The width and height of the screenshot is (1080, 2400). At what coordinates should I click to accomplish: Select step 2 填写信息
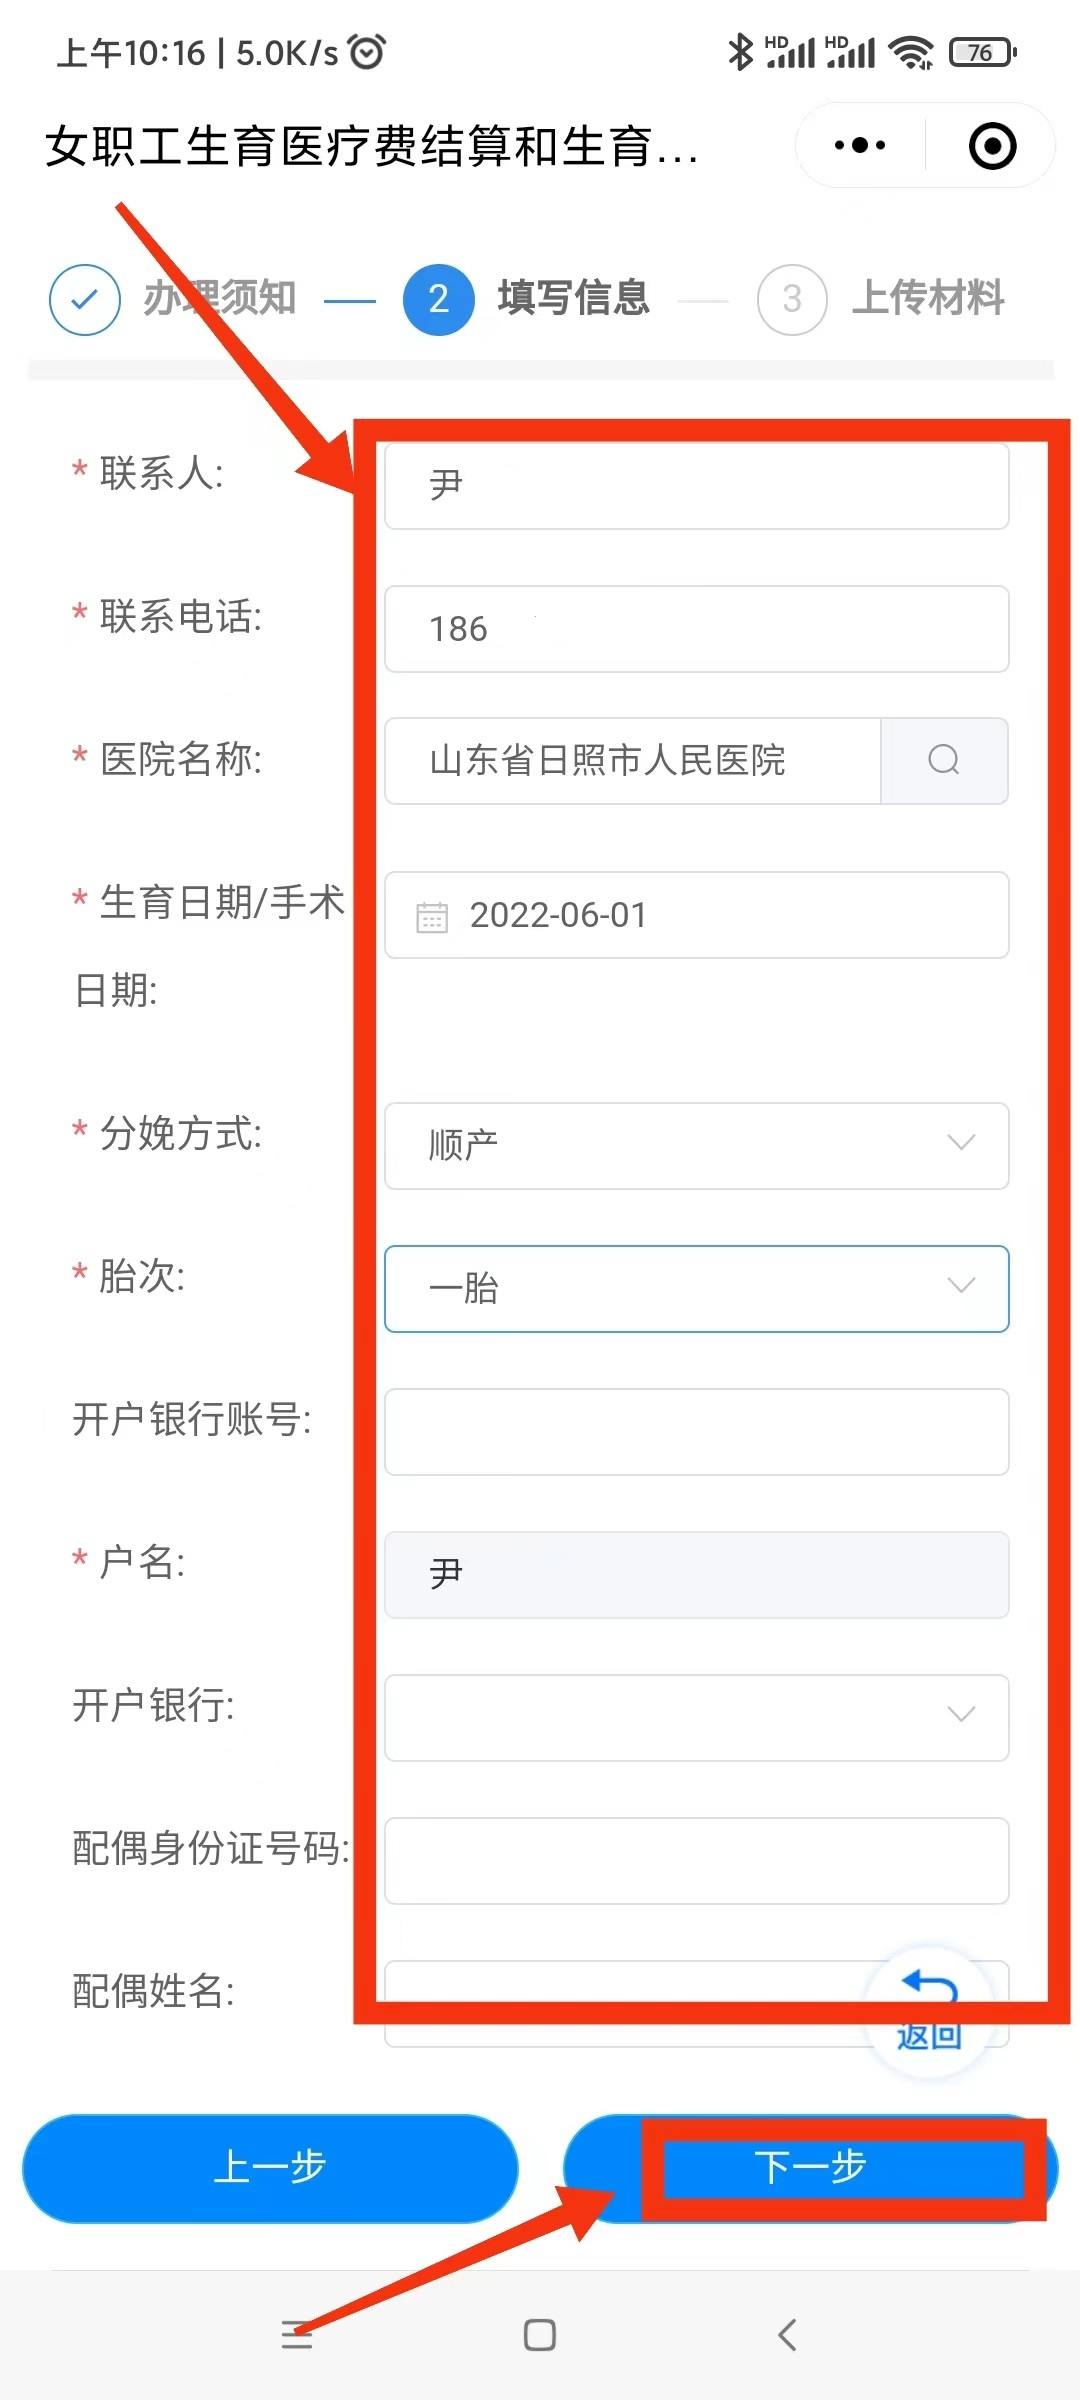(527, 299)
